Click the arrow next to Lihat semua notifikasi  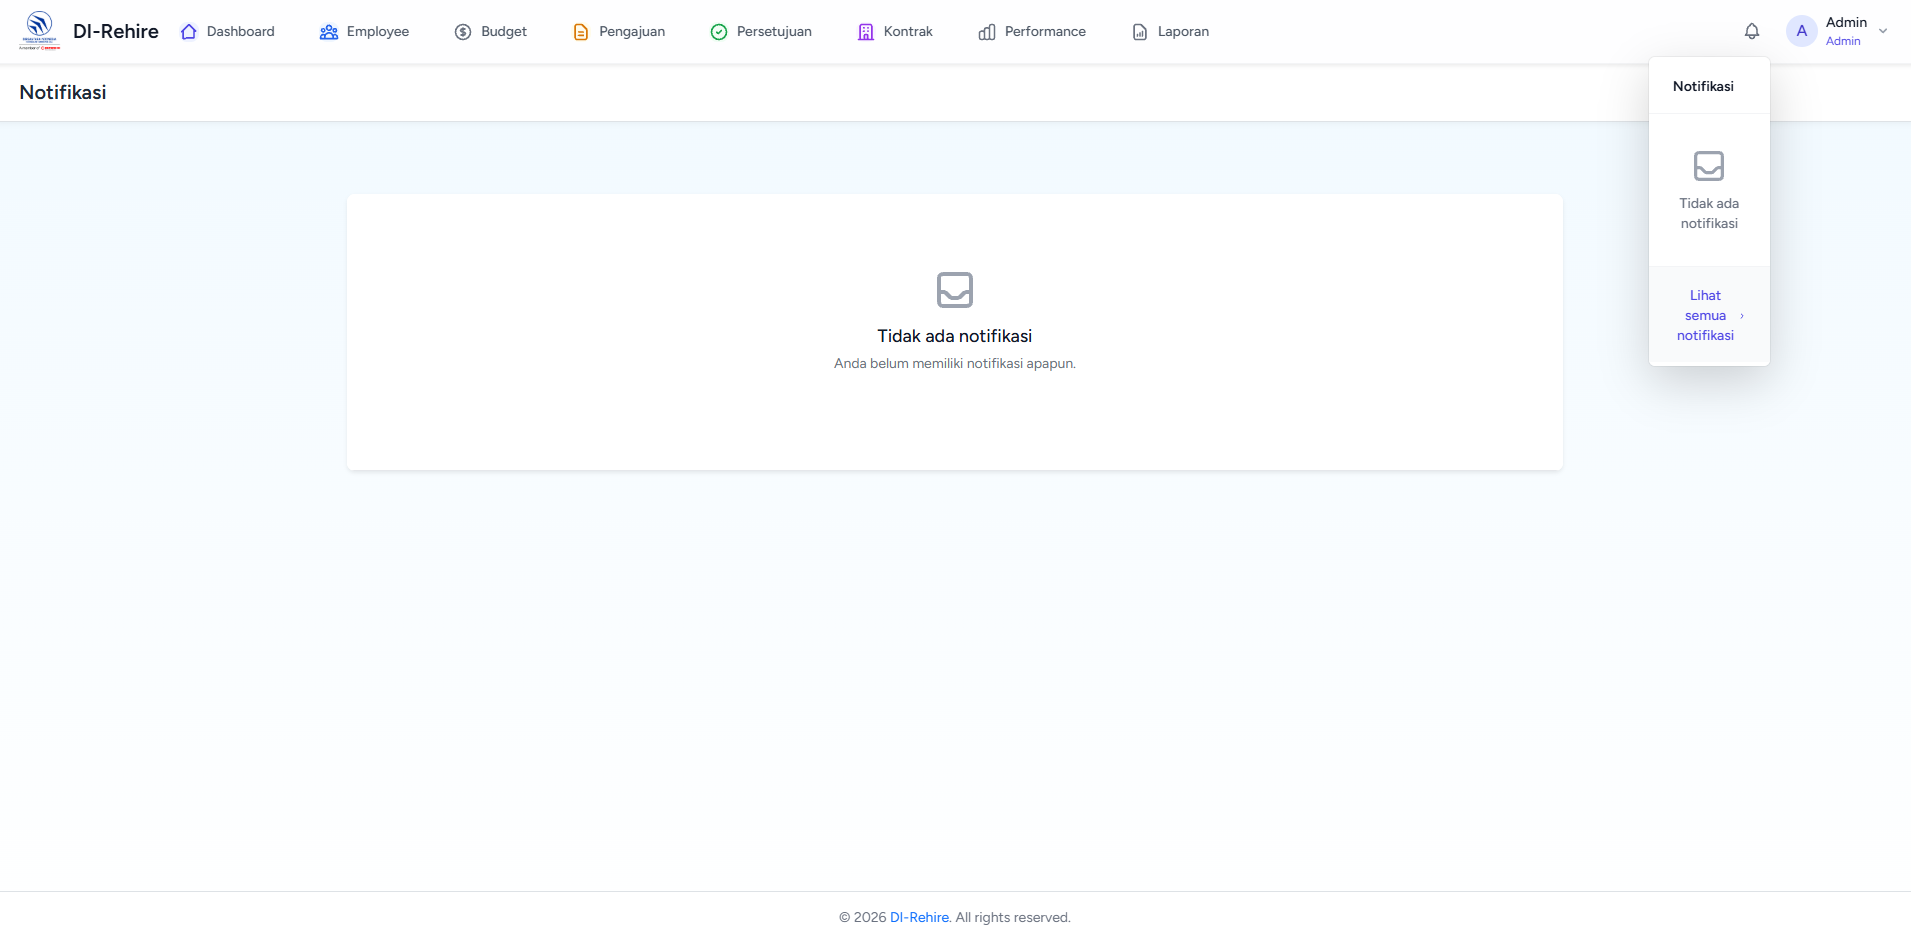[x=1742, y=316]
